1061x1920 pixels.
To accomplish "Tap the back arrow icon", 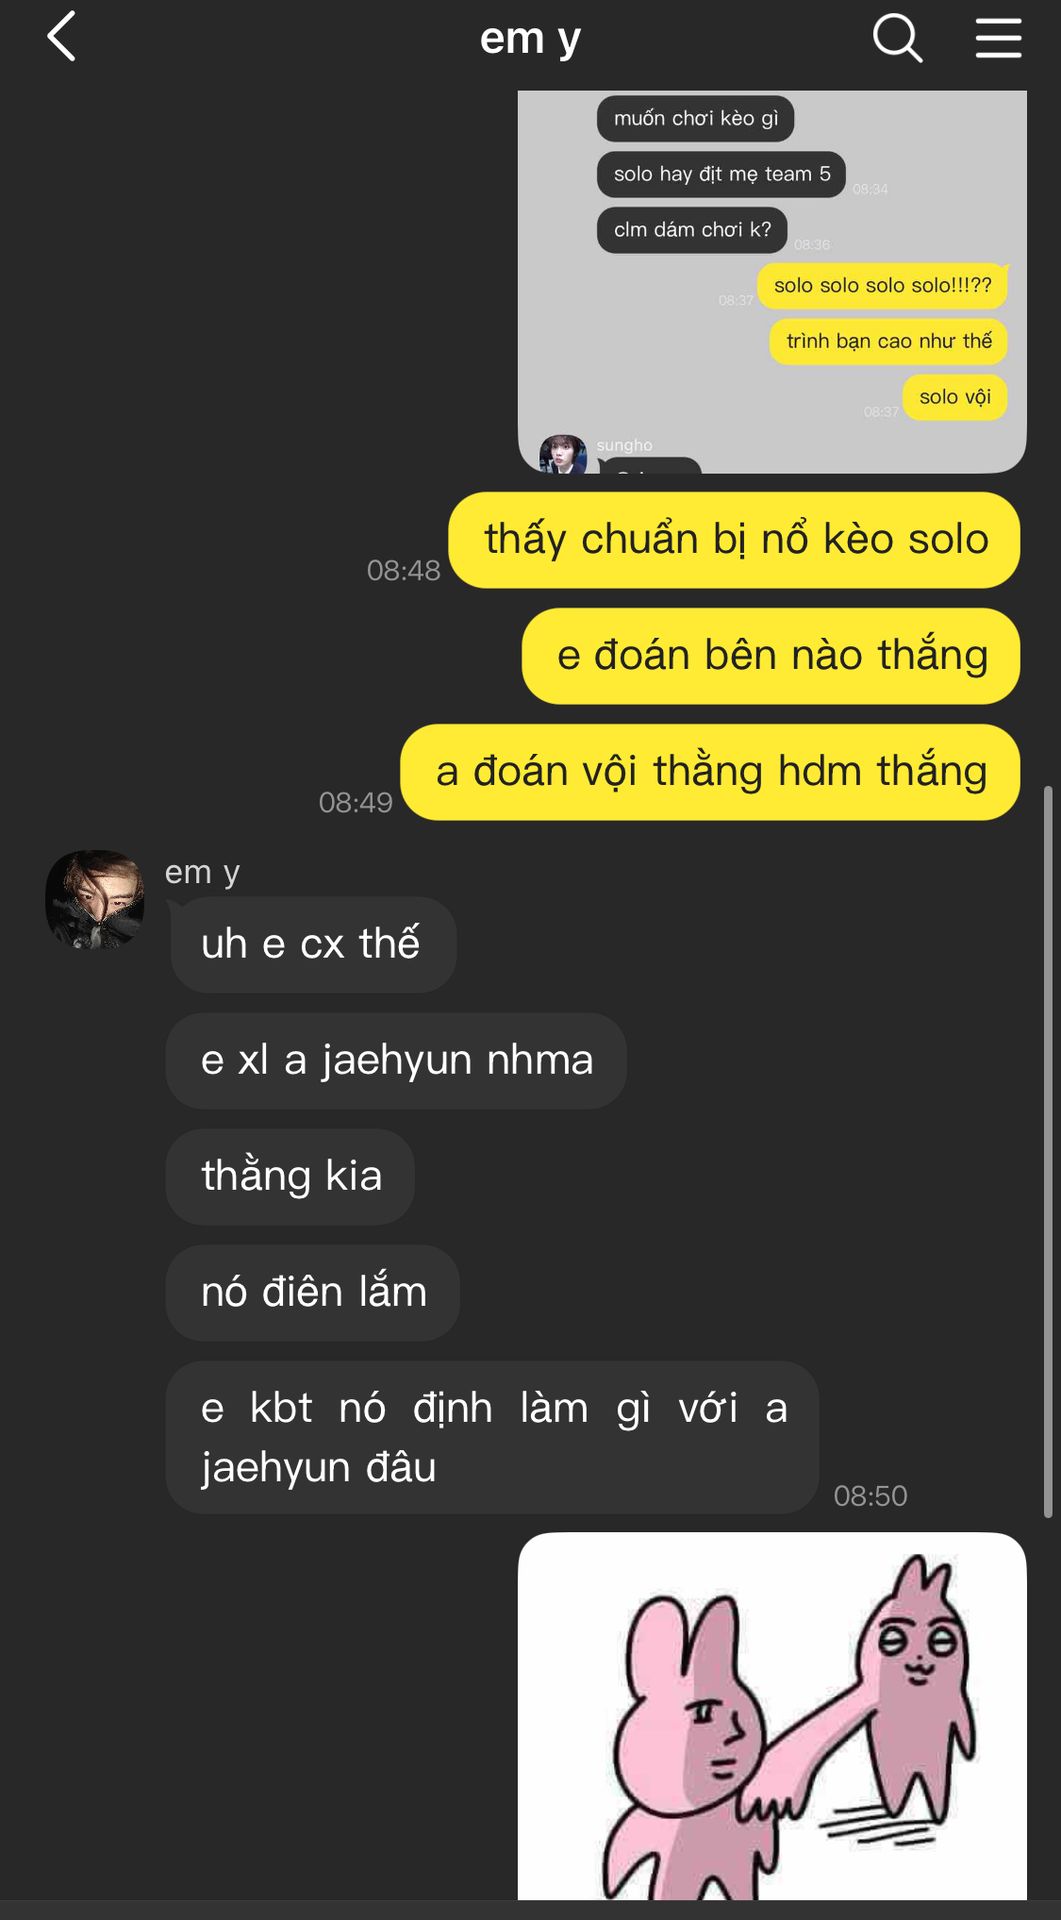I will [x=62, y=37].
